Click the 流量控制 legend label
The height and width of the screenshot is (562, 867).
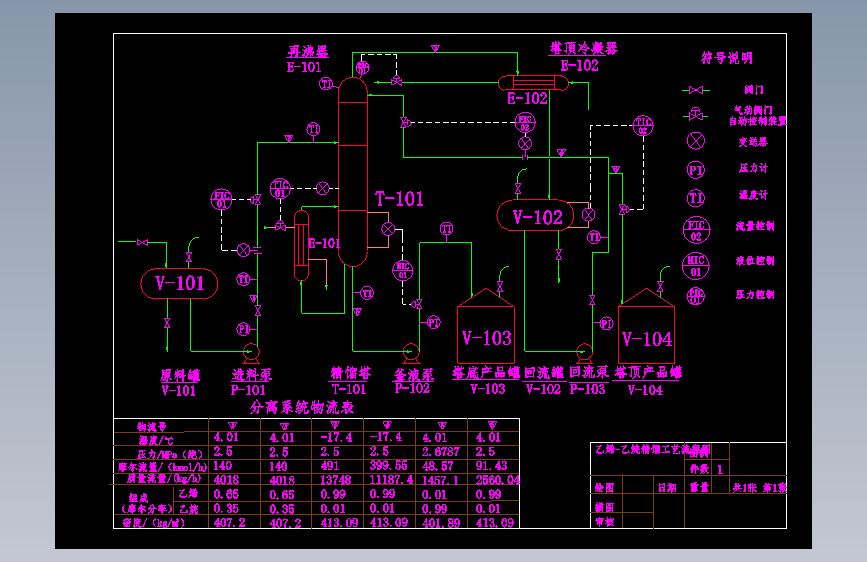(755, 226)
